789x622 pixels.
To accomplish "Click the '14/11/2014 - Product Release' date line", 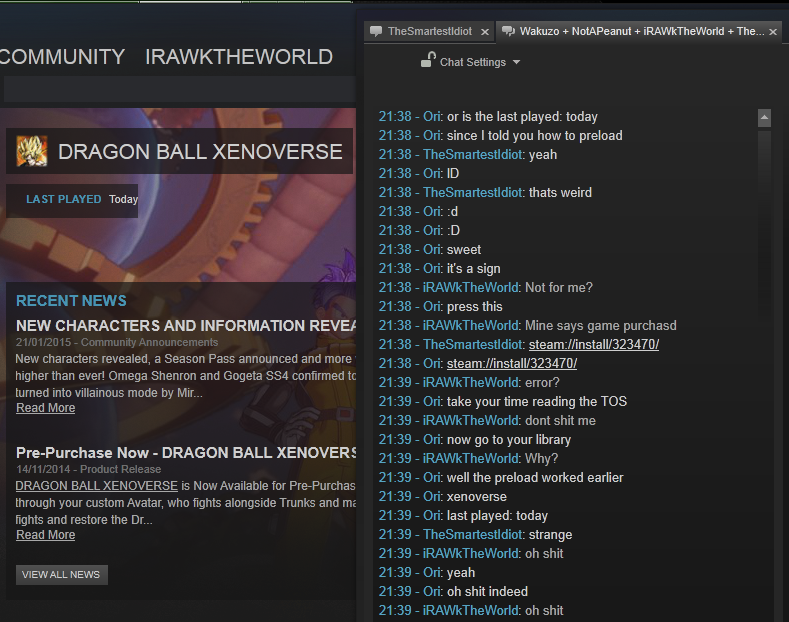I will pos(89,469).
